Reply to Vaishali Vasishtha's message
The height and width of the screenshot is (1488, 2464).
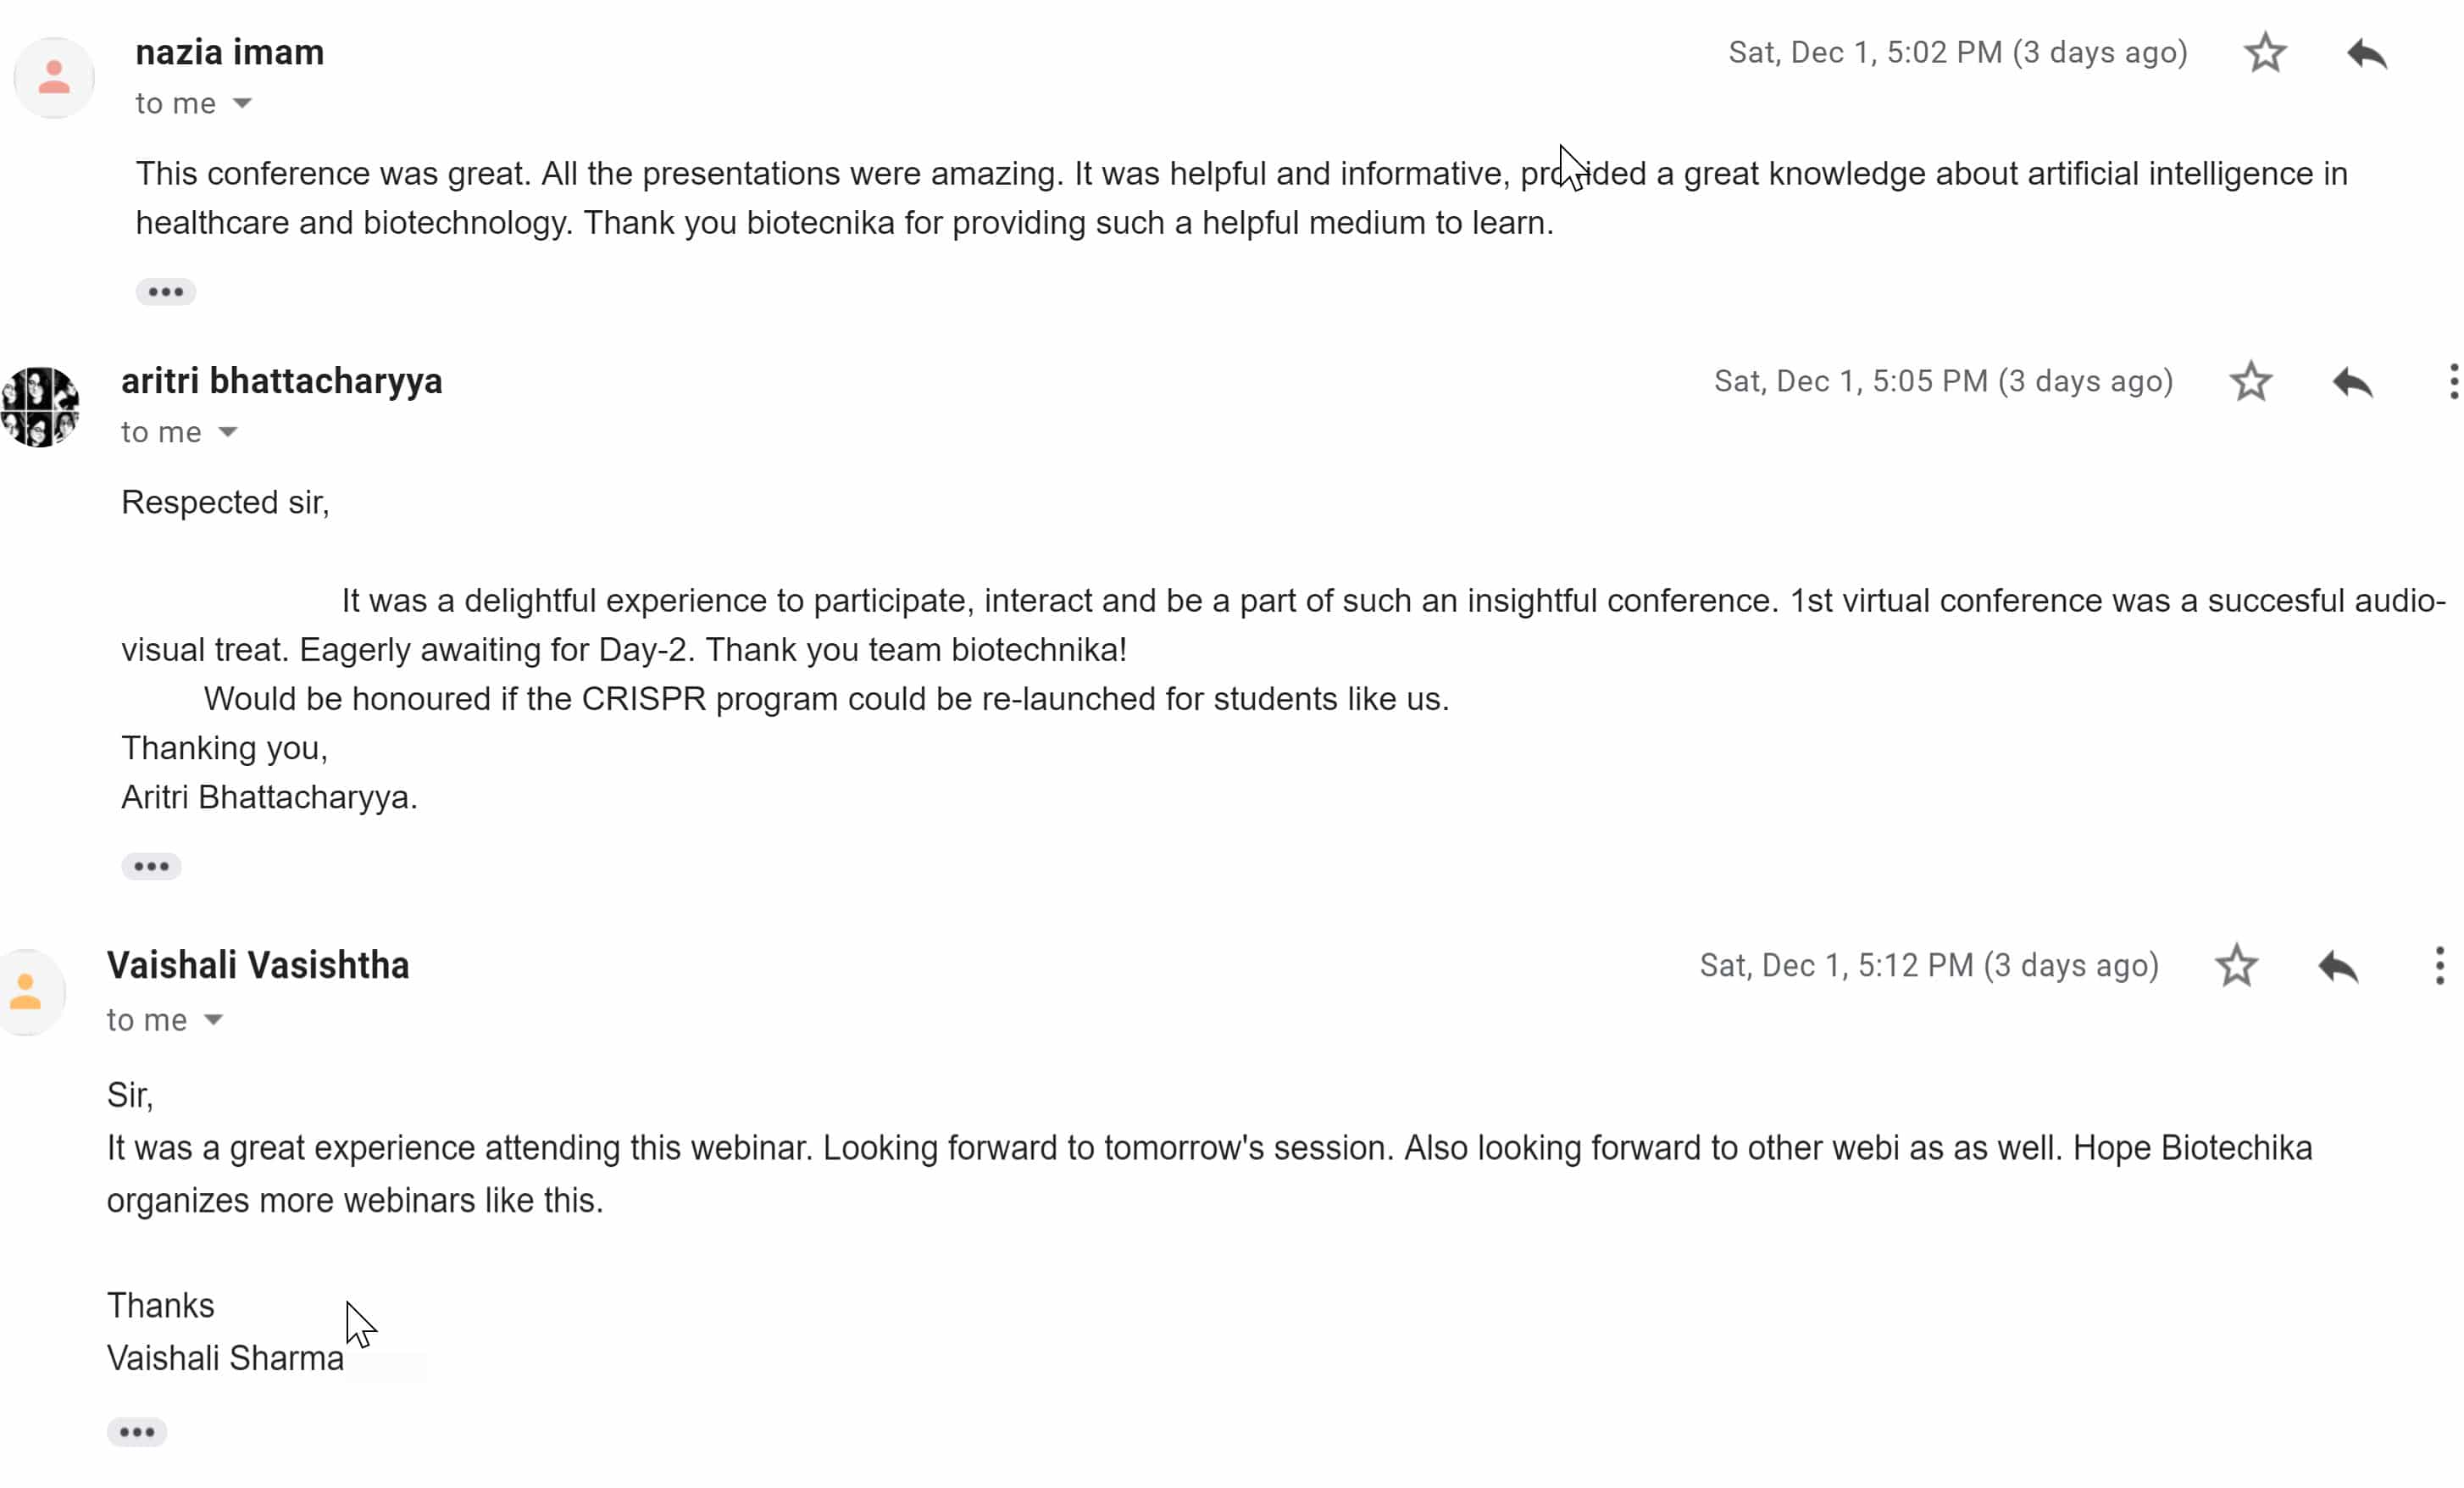(x=2339, y=966)
